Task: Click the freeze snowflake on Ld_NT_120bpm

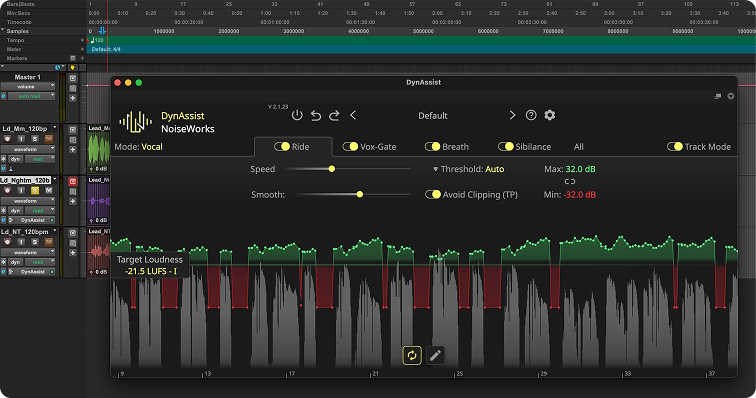Action: click(x=3, y=262)
